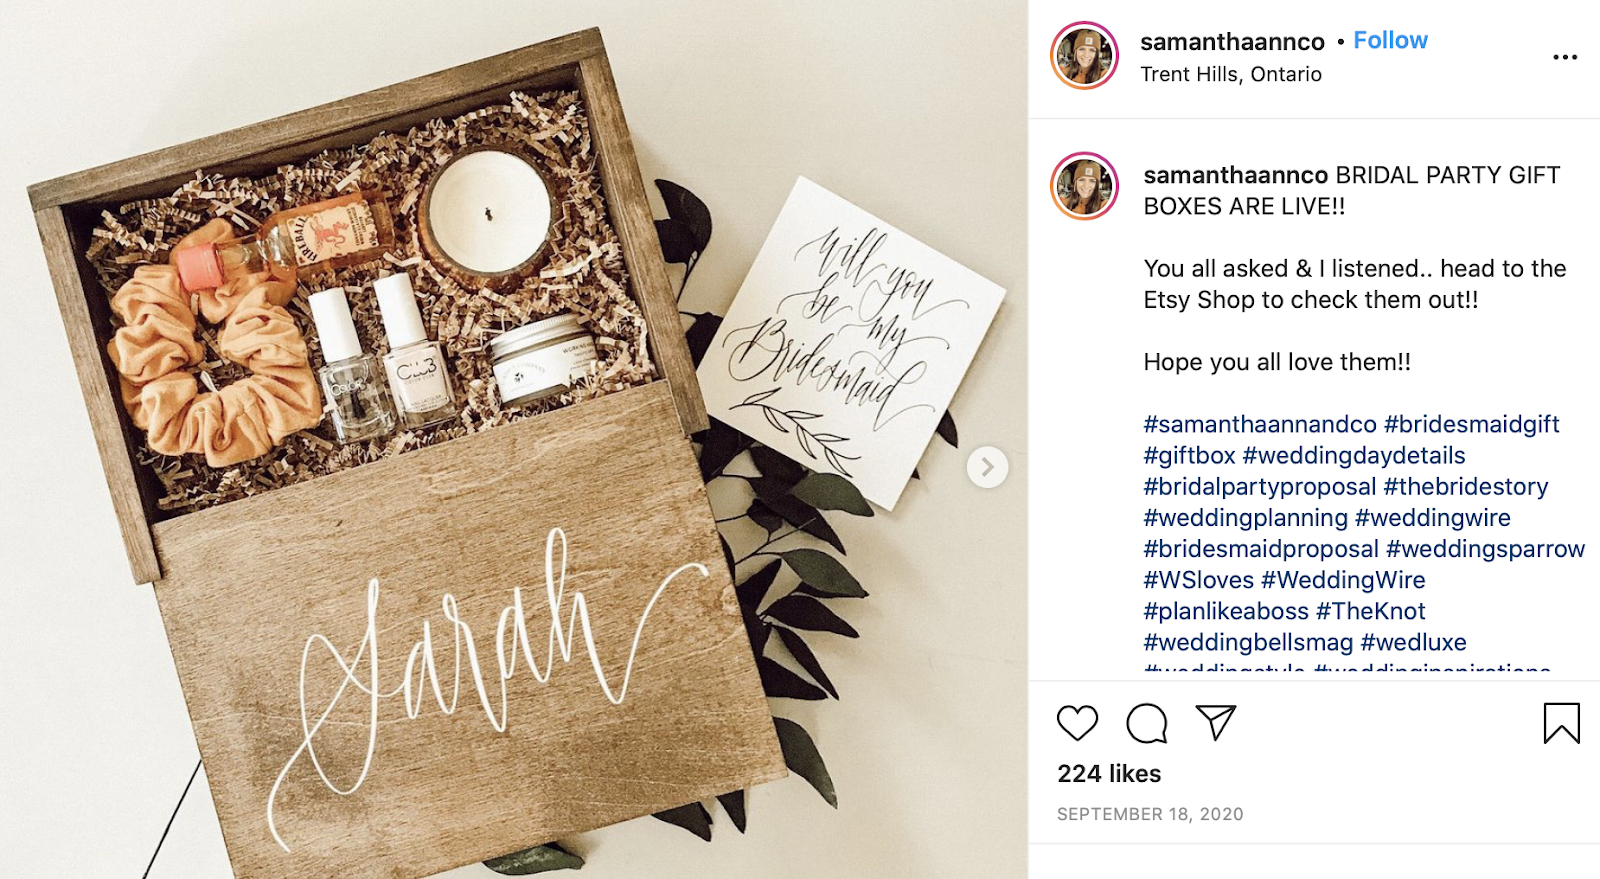
Task: Open samanthaannco profile picture in header
Action: 1084,55
